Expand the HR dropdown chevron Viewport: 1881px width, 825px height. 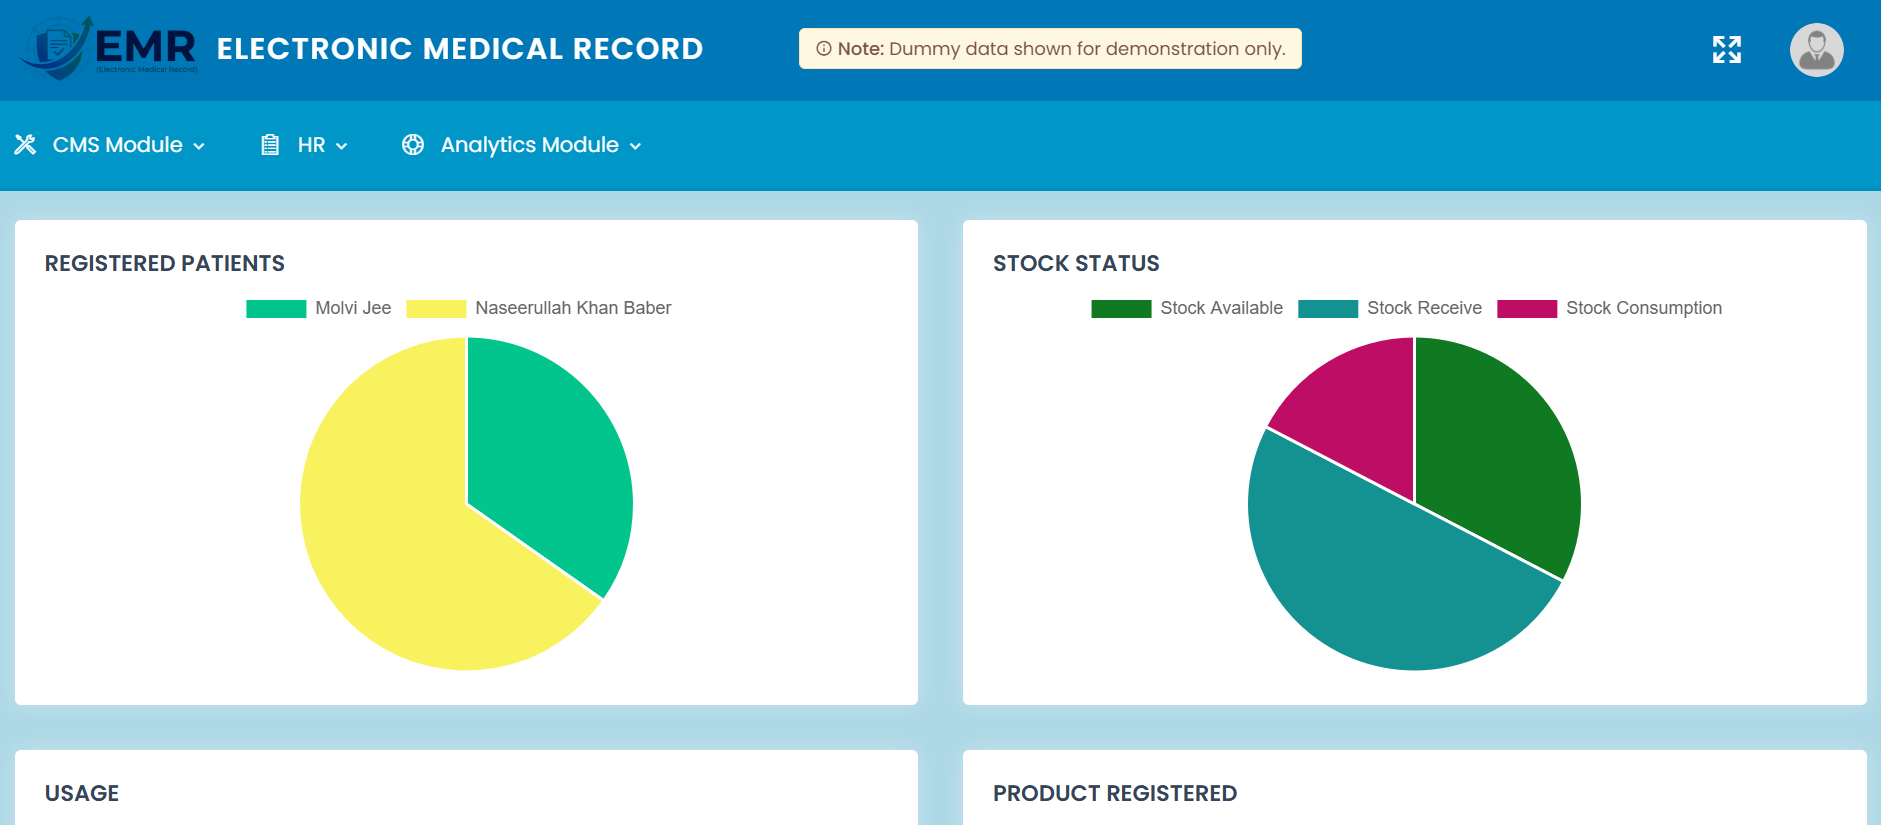(342, 146)
